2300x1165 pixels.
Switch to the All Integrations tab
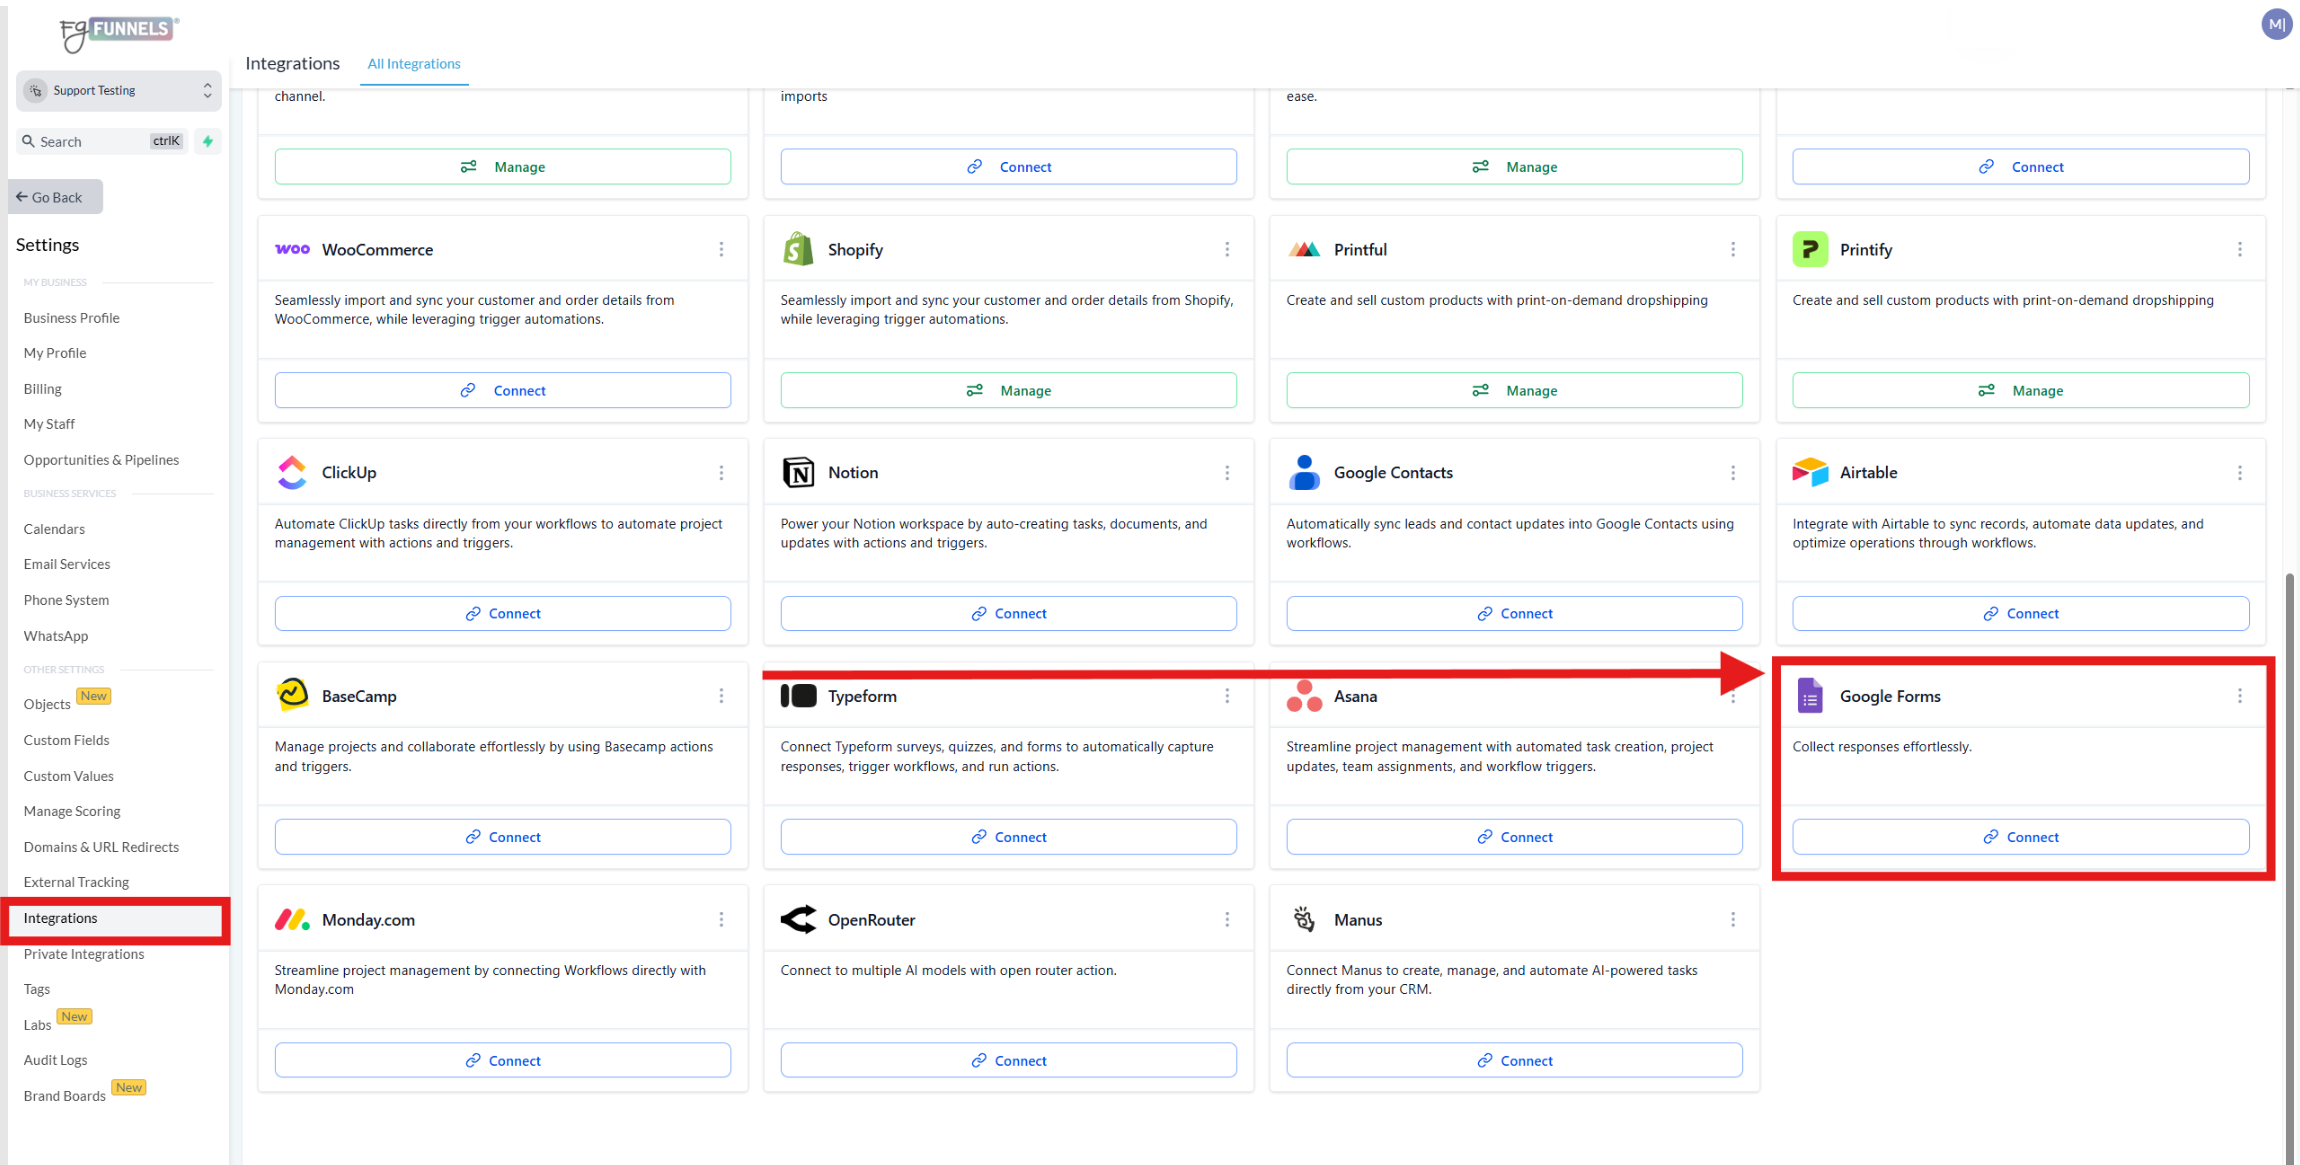pos(414,63)
